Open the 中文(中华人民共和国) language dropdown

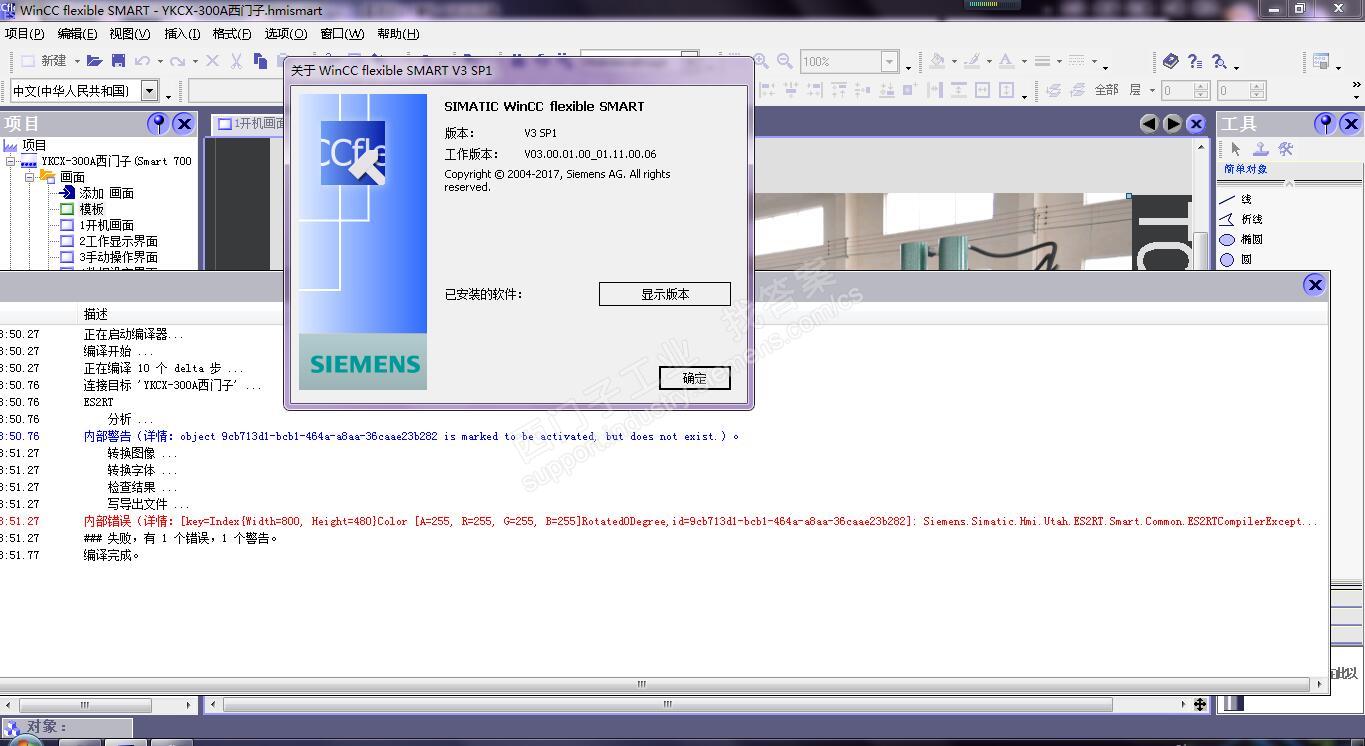tap(149, 91)
